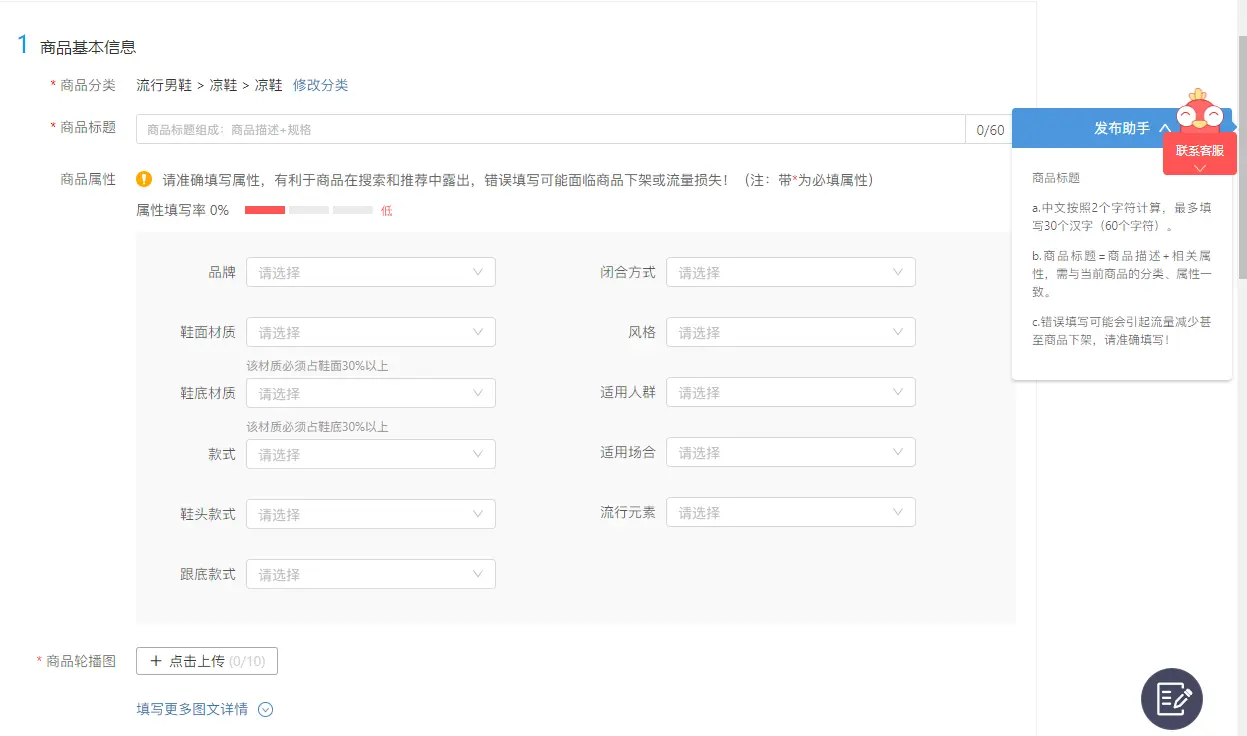This screenshot has height=736, width=1247.
Task: Click the red 属性填写率 progress bar
Action: [x=265, y=210]
